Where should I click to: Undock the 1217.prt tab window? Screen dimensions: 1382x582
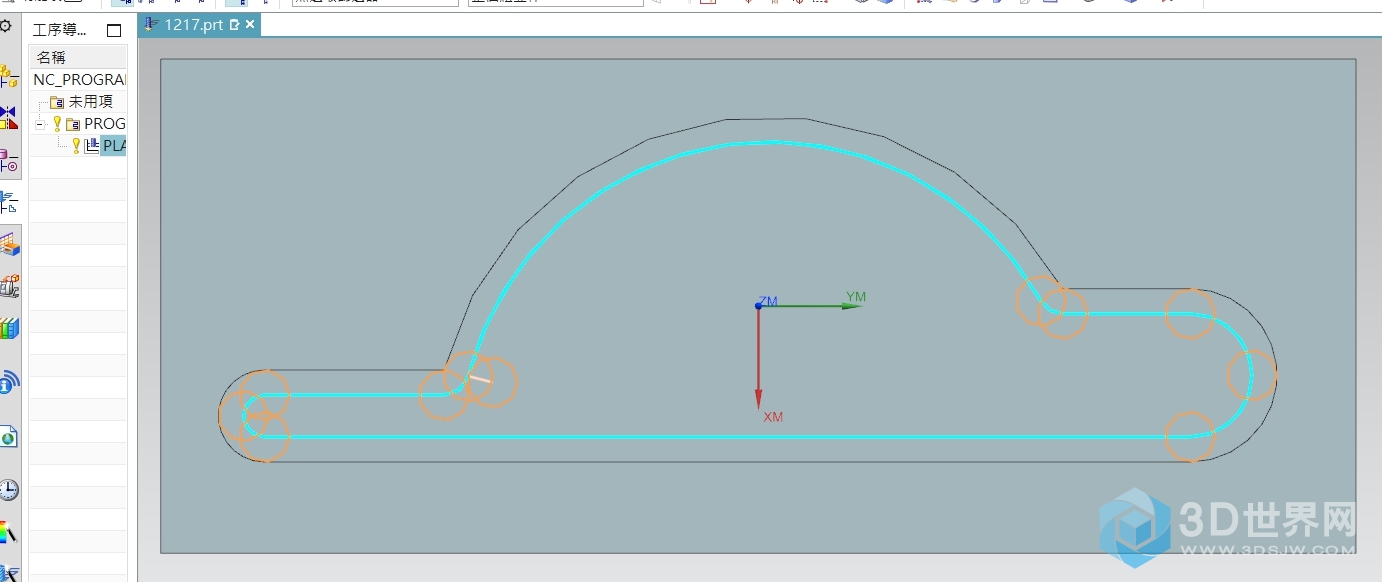[x=235, y=24]
